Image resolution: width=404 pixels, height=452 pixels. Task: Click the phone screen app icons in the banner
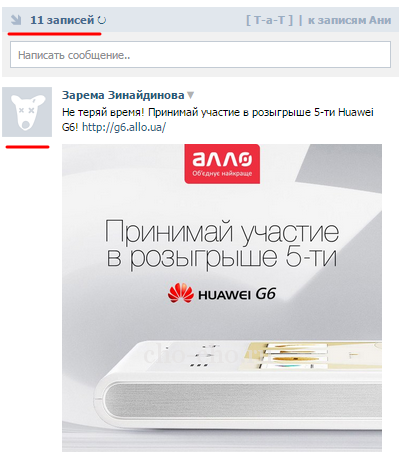point(292,356)
